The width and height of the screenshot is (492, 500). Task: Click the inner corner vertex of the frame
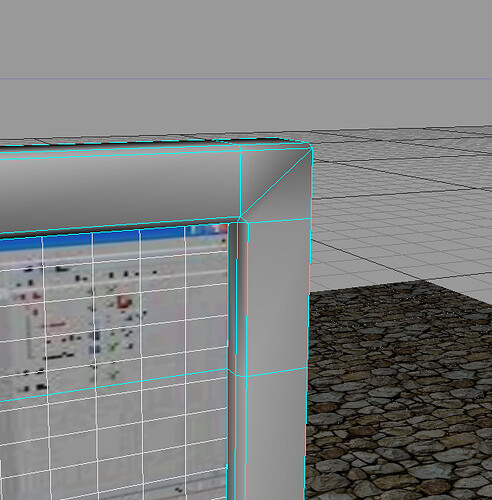pyautogui.click(x=240, y=218)
